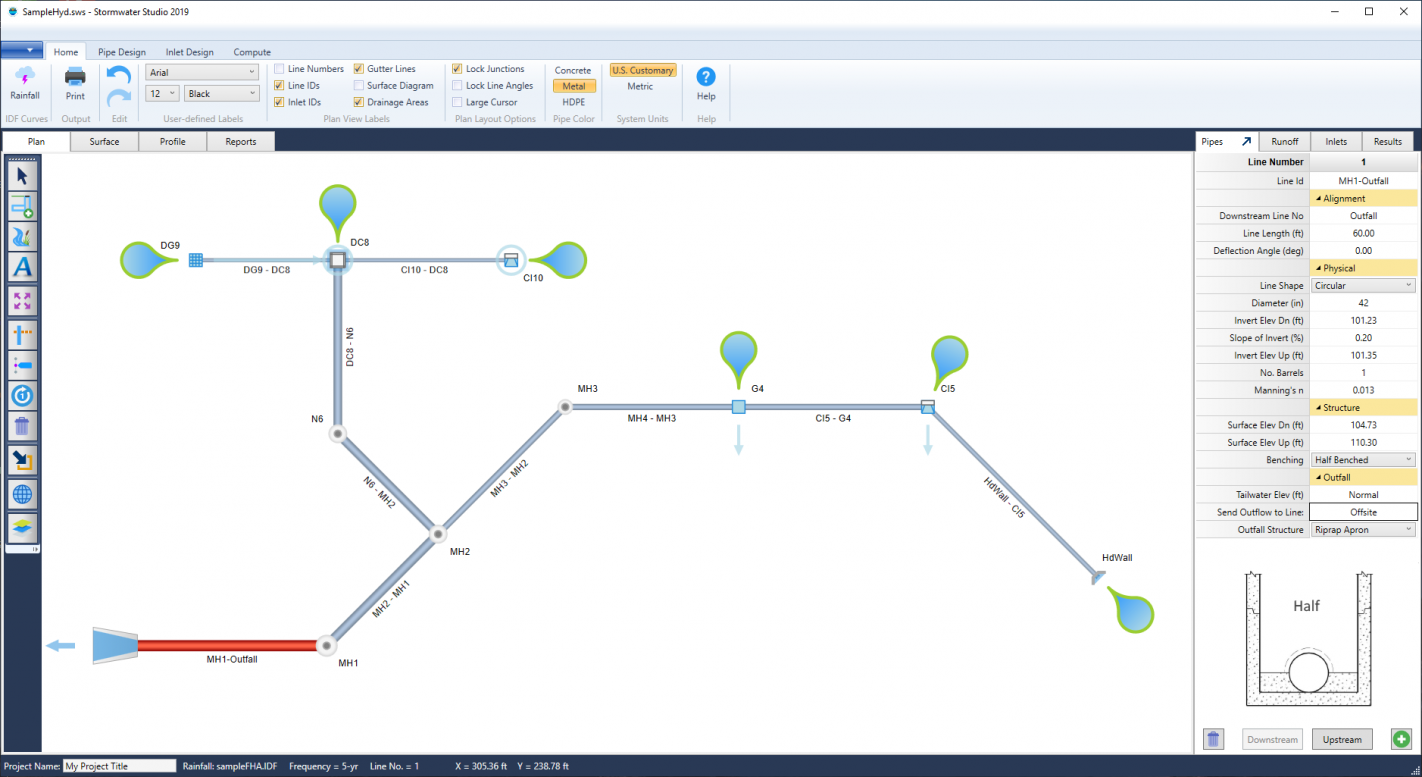The height and width of the screenshot is (777, 1422).
Task: Toggle the Inlet IDs checkbox
Action: pyautogui.click(x=279, y=102)
